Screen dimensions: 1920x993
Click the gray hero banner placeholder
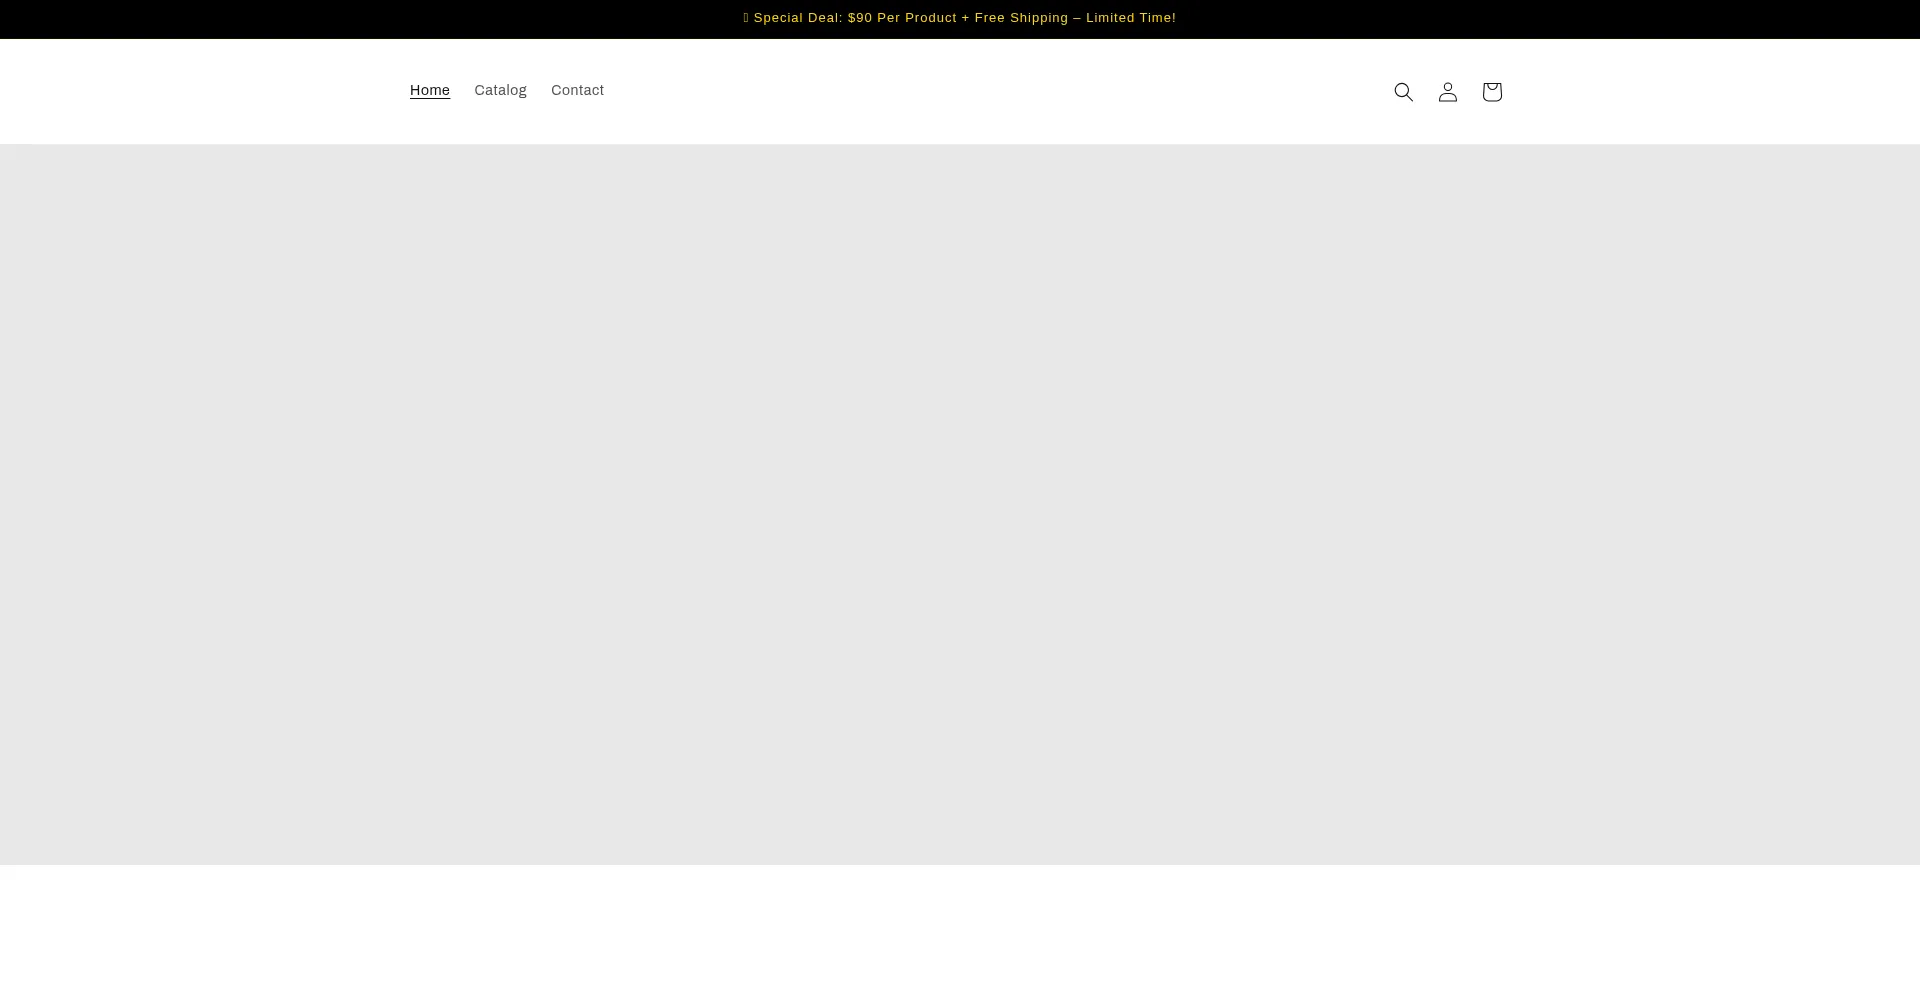pos(960,504)
